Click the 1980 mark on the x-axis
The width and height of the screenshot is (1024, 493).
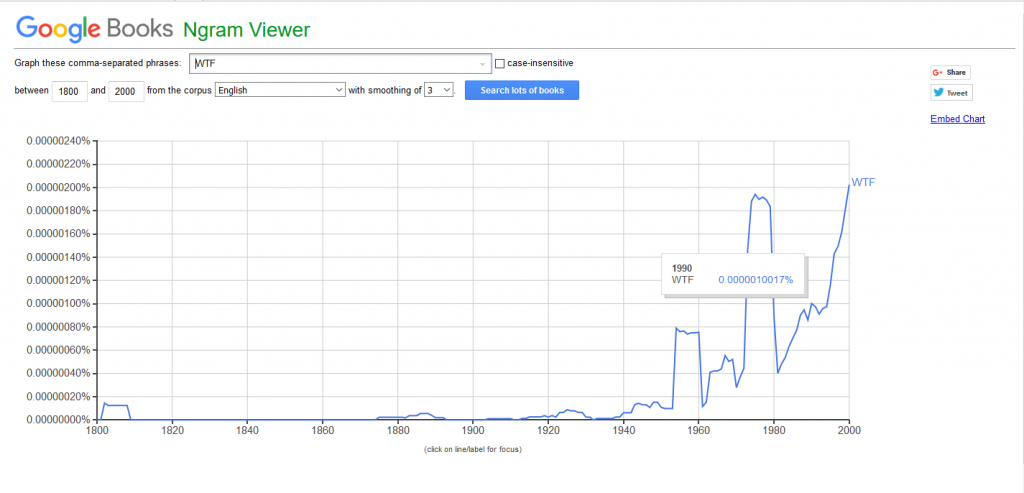[773, 431]
